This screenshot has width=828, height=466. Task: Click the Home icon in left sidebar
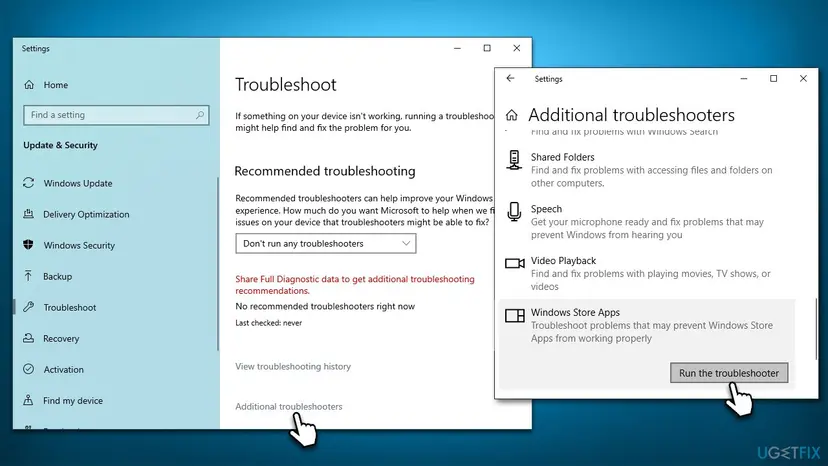coord(29,85)
